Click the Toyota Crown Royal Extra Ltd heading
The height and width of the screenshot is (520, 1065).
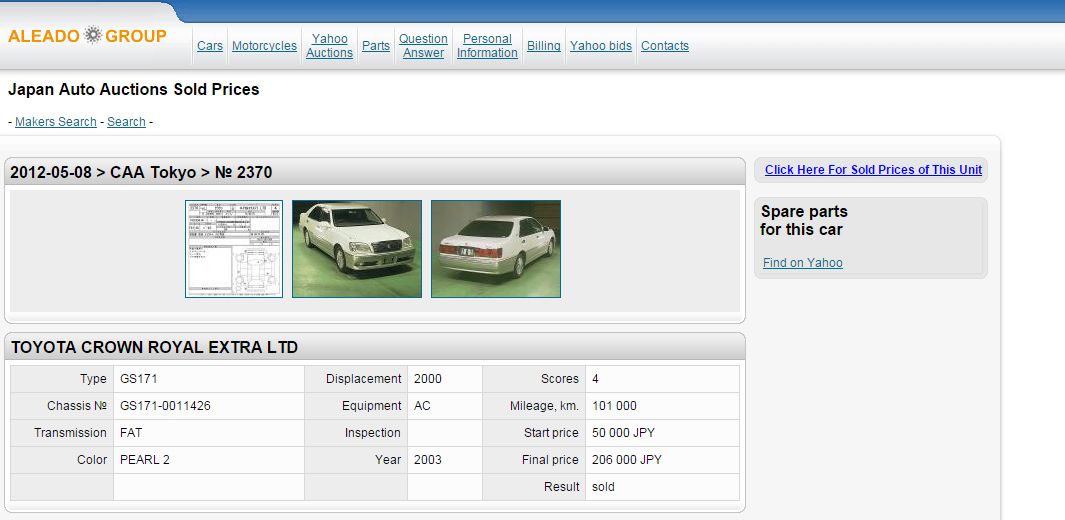point(154,348)
